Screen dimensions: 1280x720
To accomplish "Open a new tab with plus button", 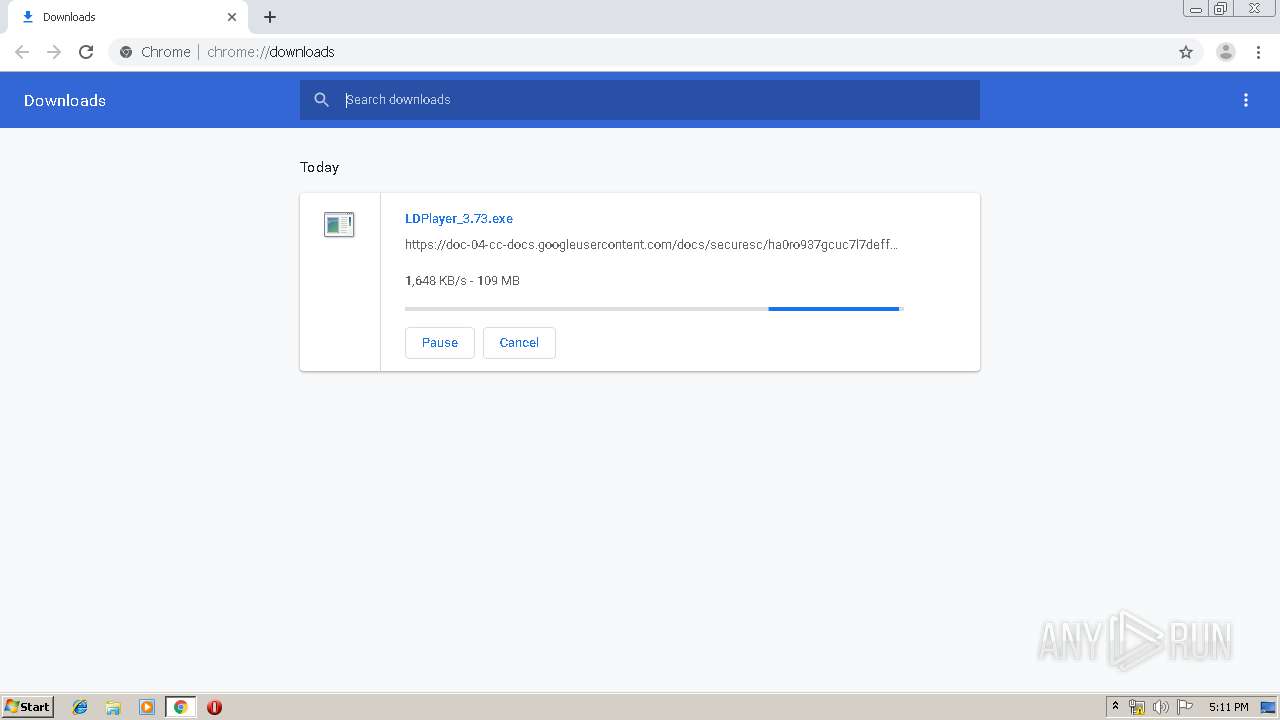I will click(270, 17).
